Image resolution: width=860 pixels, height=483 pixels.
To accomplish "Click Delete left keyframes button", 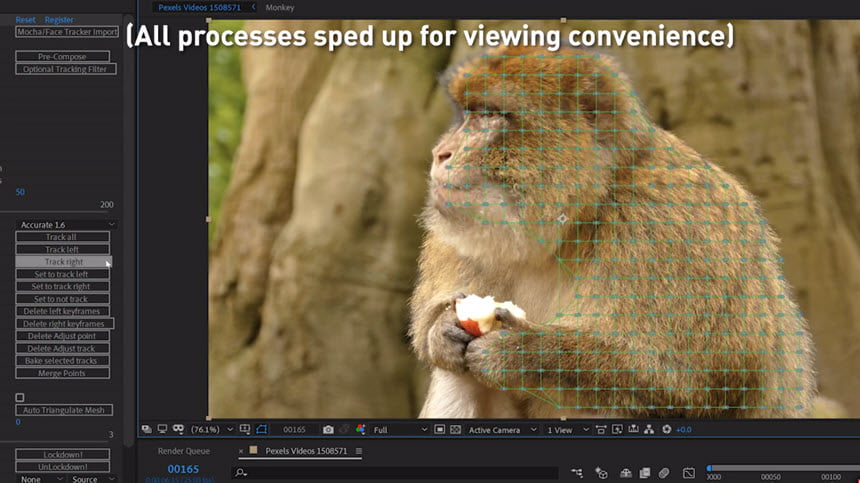I will pos(63,311).
